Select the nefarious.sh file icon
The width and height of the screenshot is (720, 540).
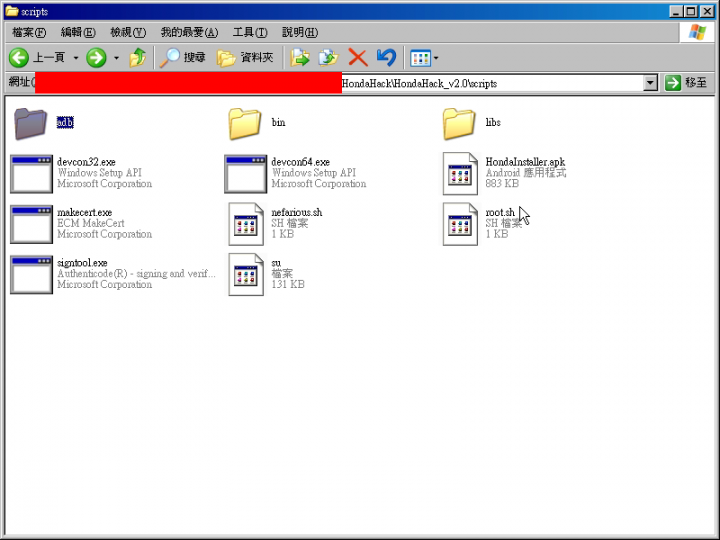pos(246,225)
